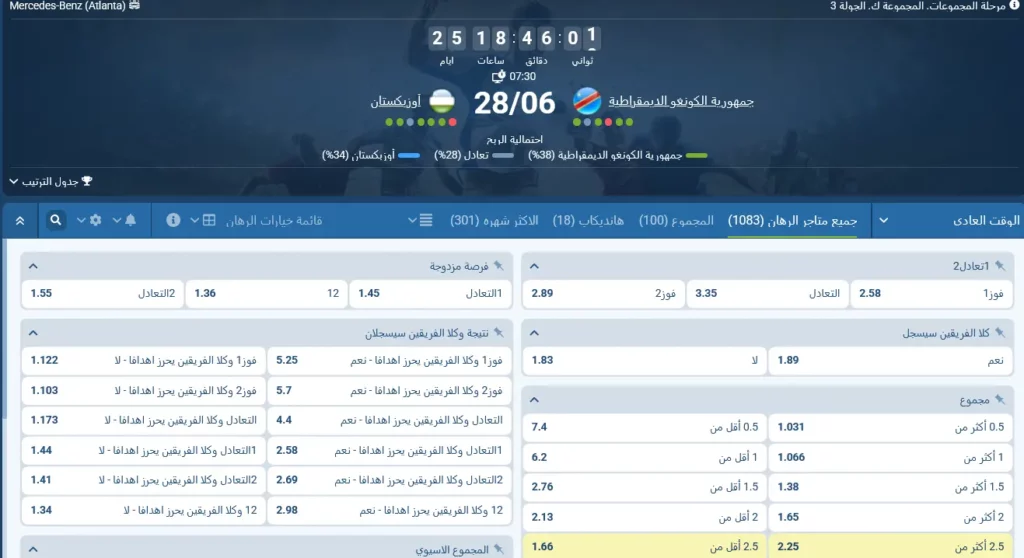Click the blue Uzbekistan probability bar (34%)

[409, 156]
